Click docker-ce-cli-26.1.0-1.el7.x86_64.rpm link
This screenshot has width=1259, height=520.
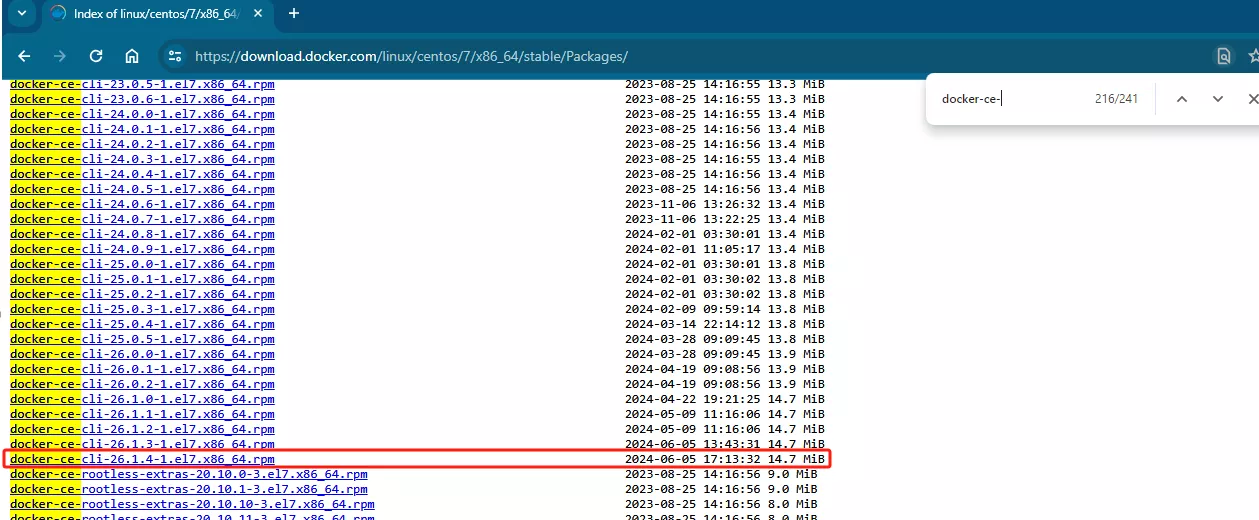click(142, 399)
